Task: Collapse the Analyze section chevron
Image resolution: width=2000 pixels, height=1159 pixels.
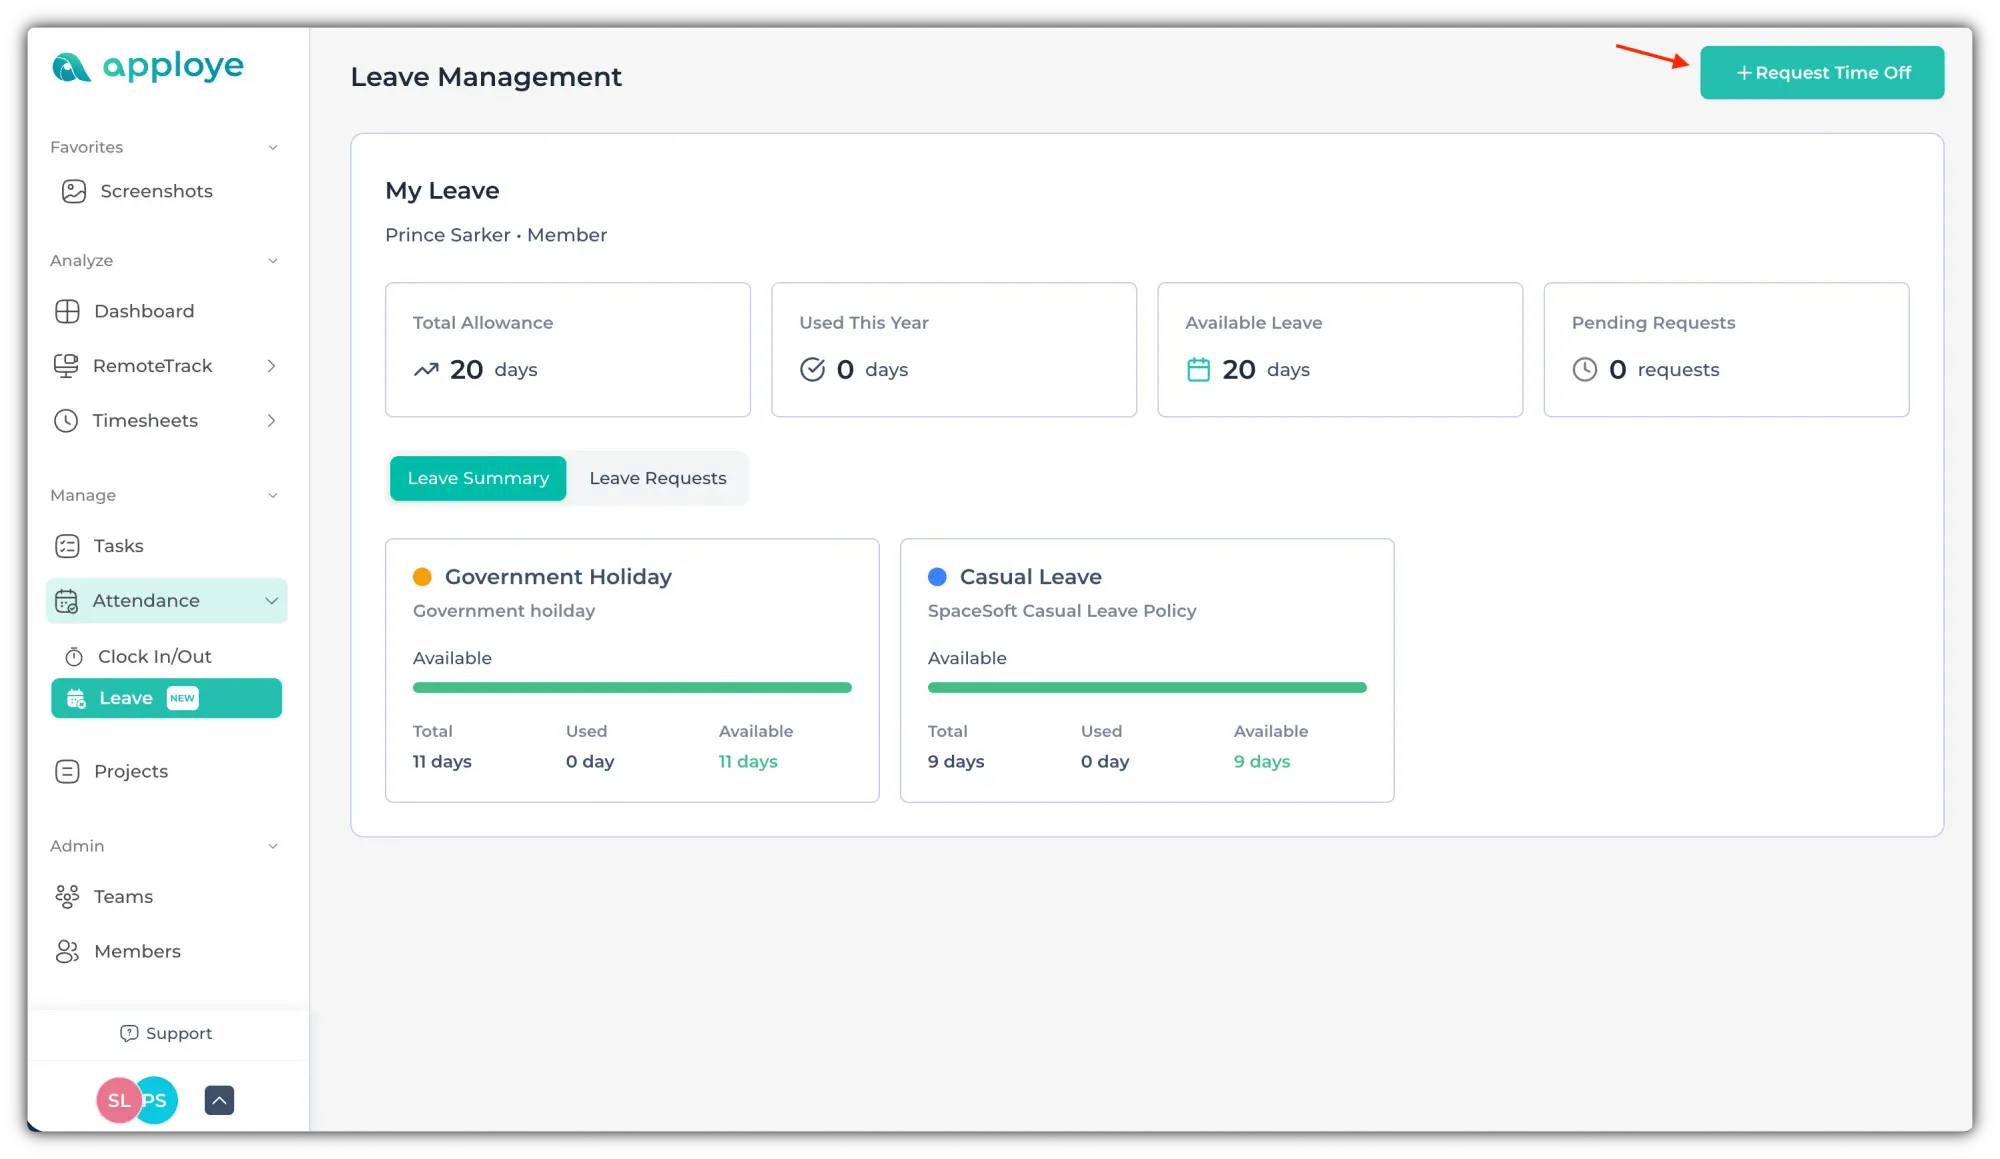Action: (x=272, y=261)
